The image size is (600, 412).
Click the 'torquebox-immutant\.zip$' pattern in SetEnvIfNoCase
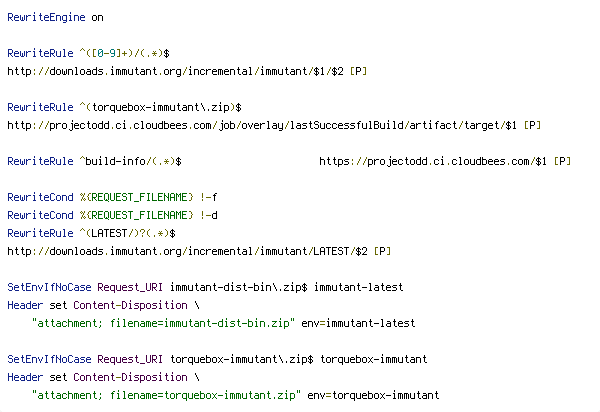point(241,359)
